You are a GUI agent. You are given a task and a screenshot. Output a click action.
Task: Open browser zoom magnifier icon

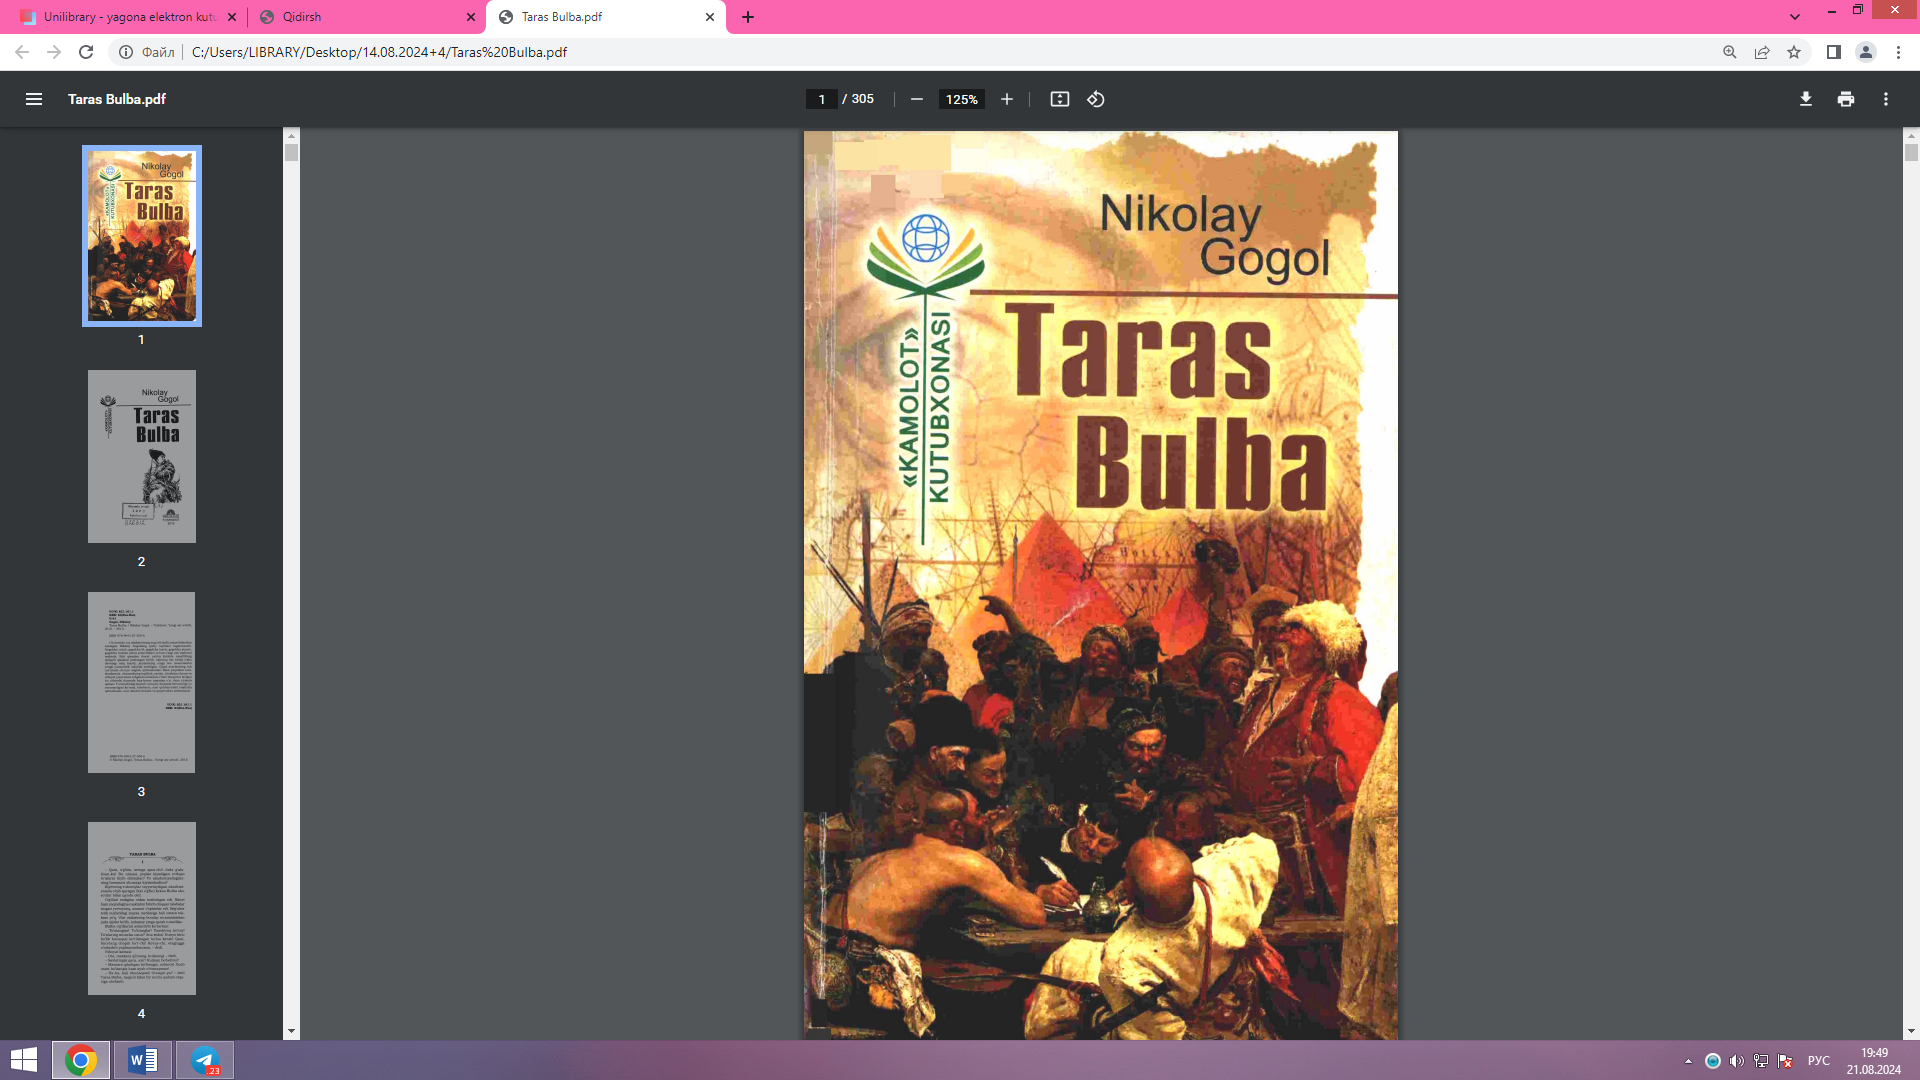pyautogui.click(x=1730, y=52)
